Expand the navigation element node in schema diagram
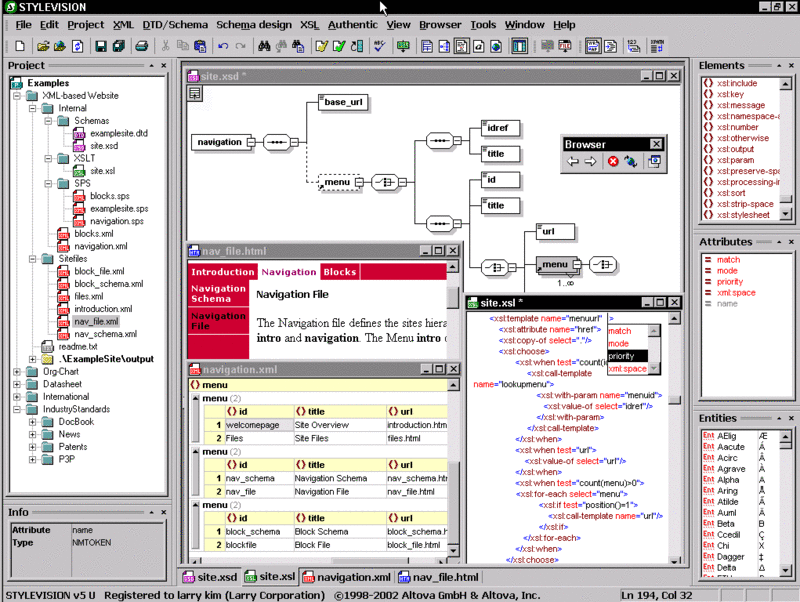Image resolution: width=800 pixels, height=602 pixels. [251, 142]
